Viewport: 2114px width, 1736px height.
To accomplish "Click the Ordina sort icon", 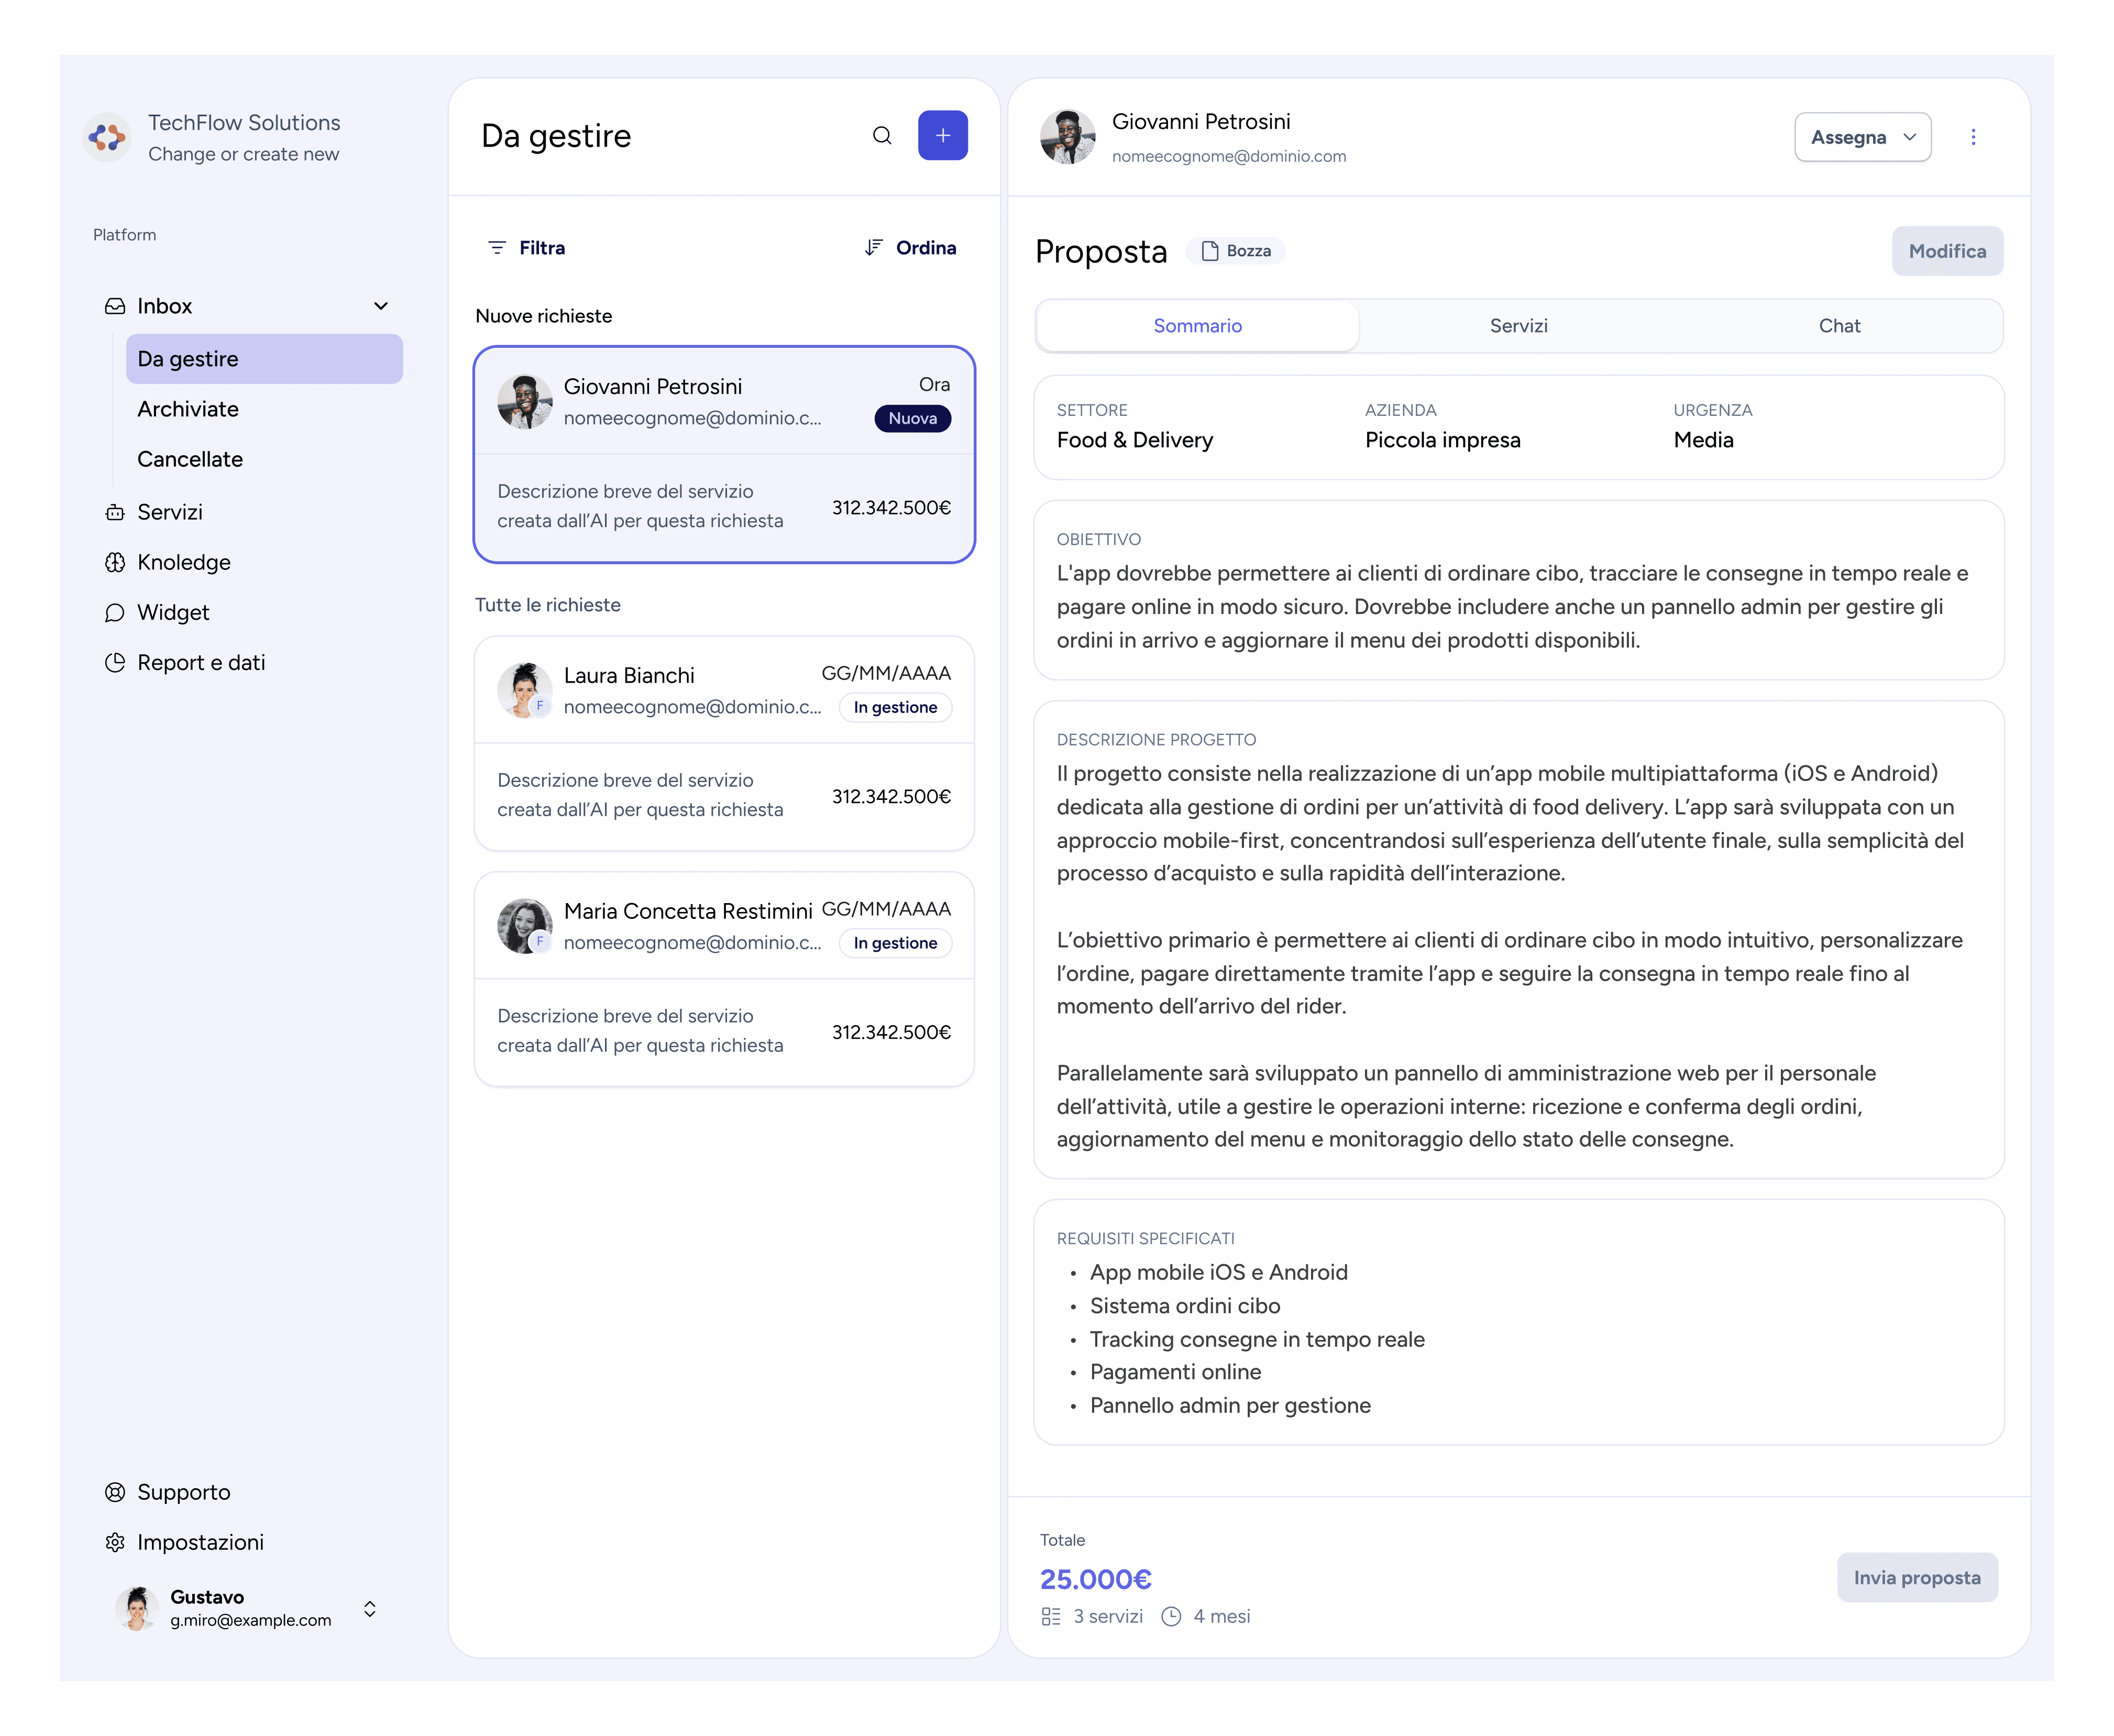I will pos(873,248).
